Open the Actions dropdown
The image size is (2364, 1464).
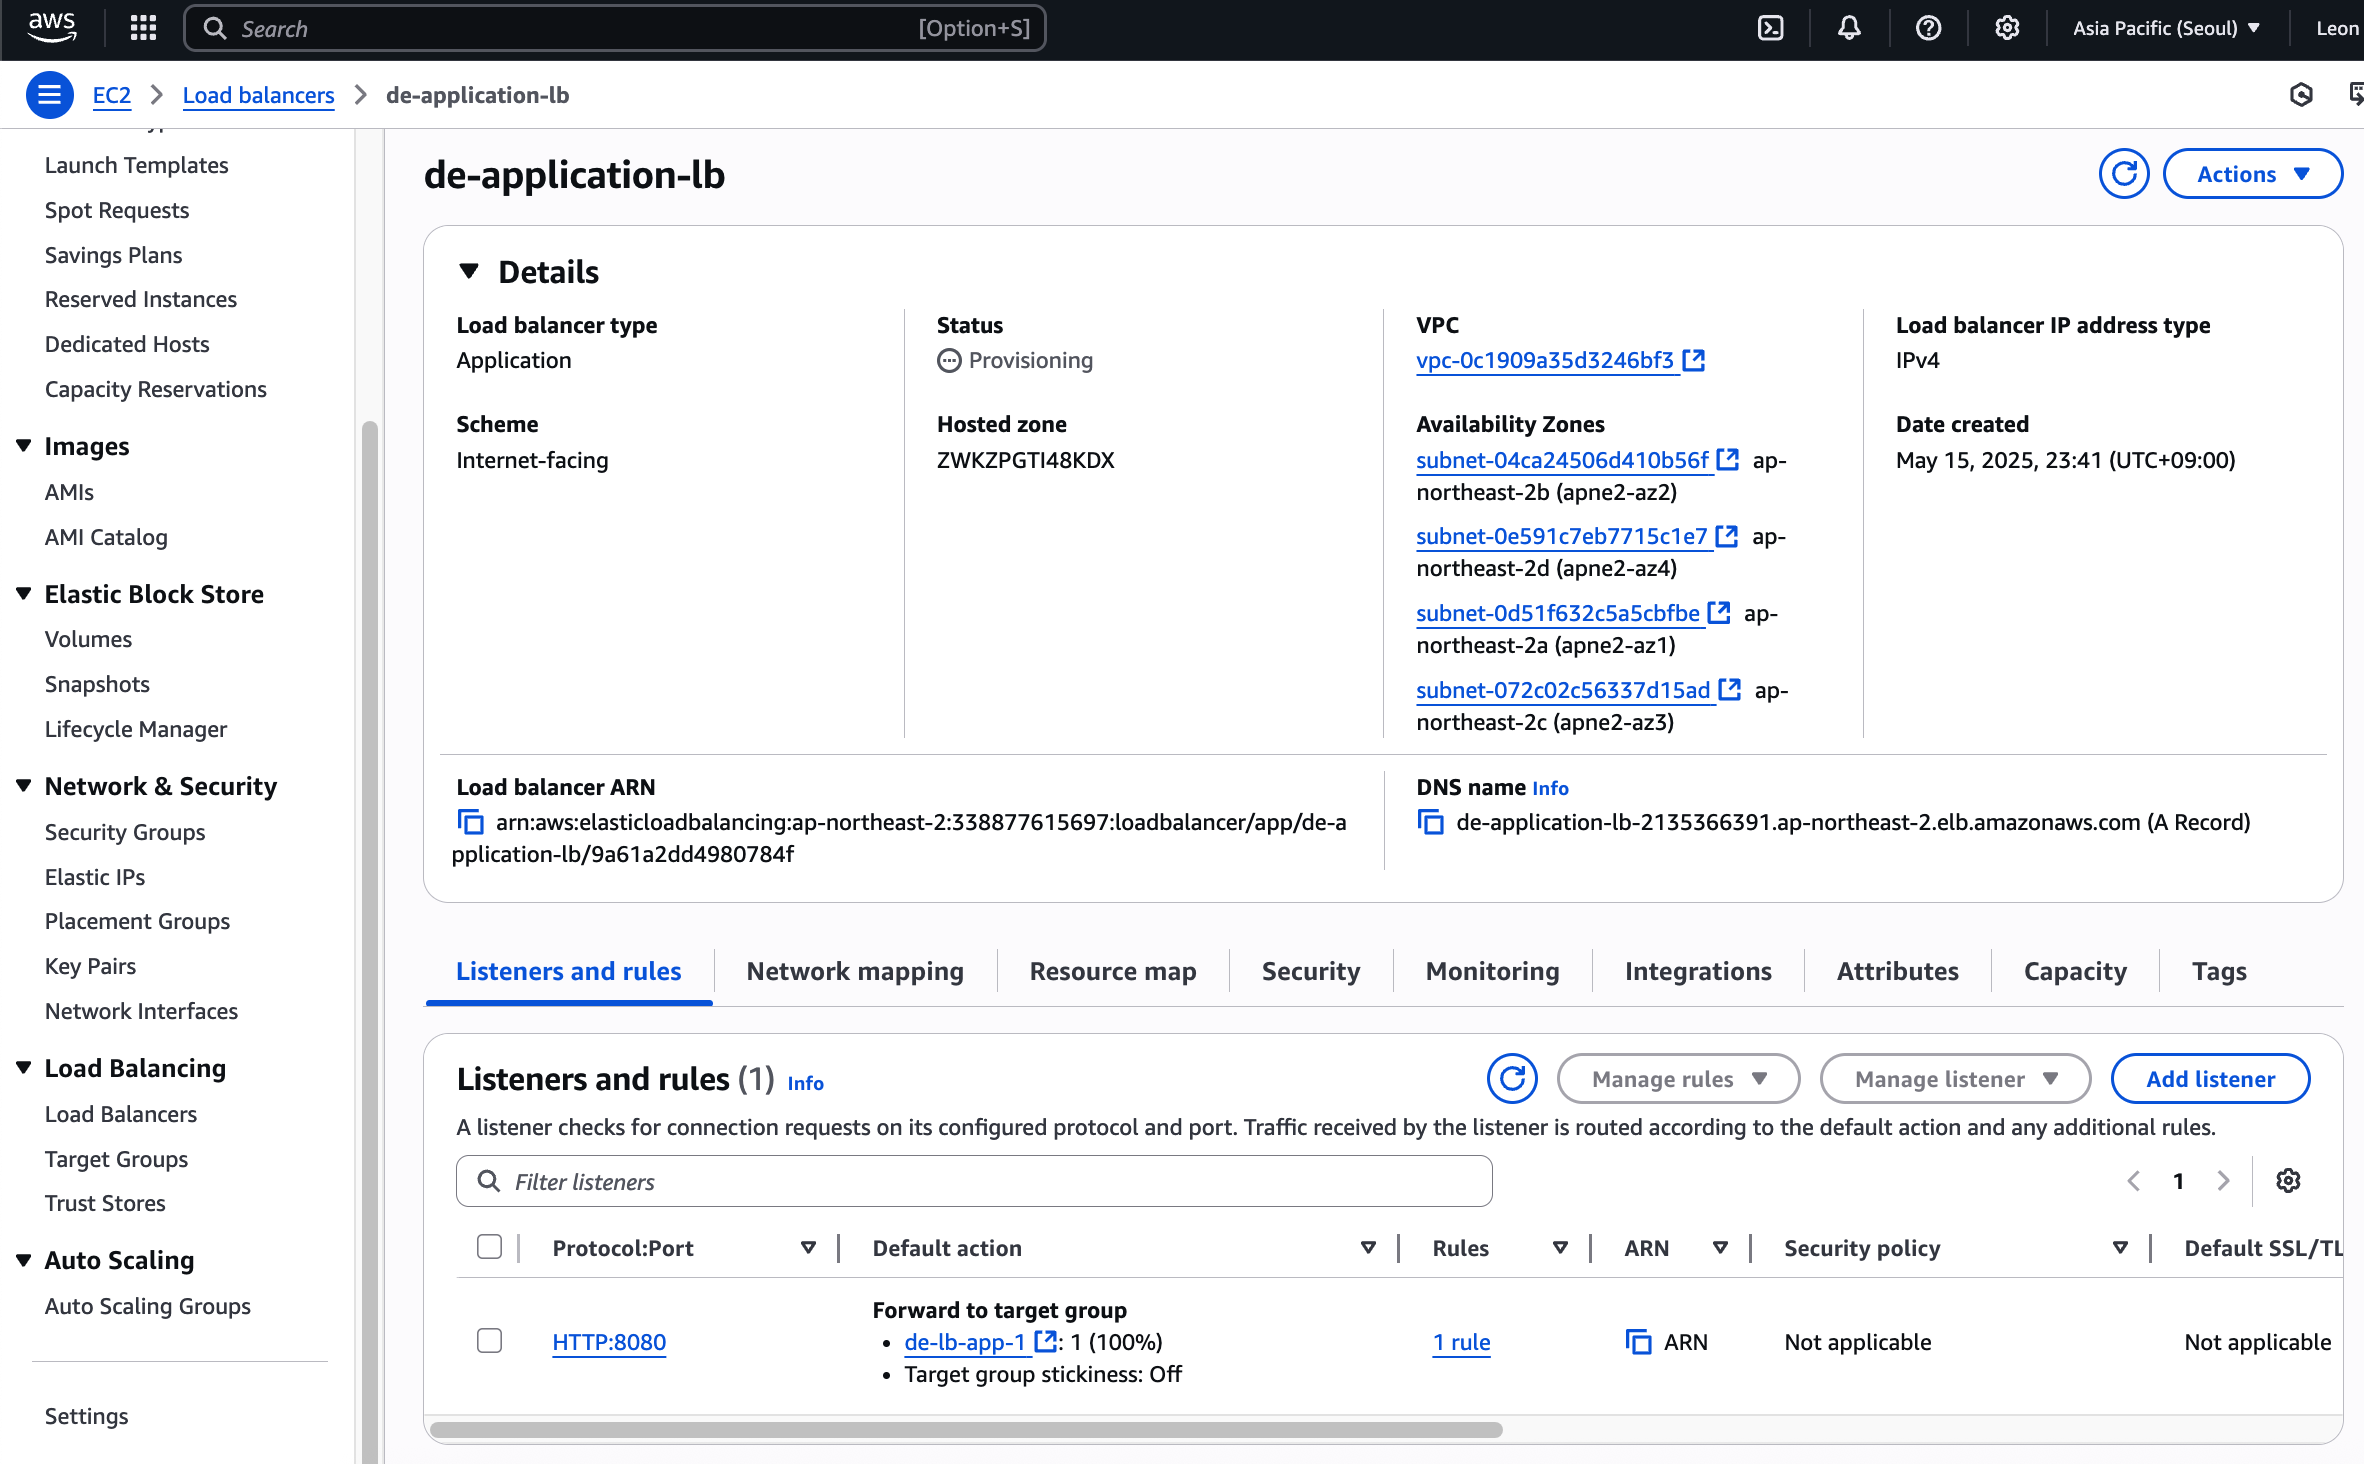click(2252, 174)
